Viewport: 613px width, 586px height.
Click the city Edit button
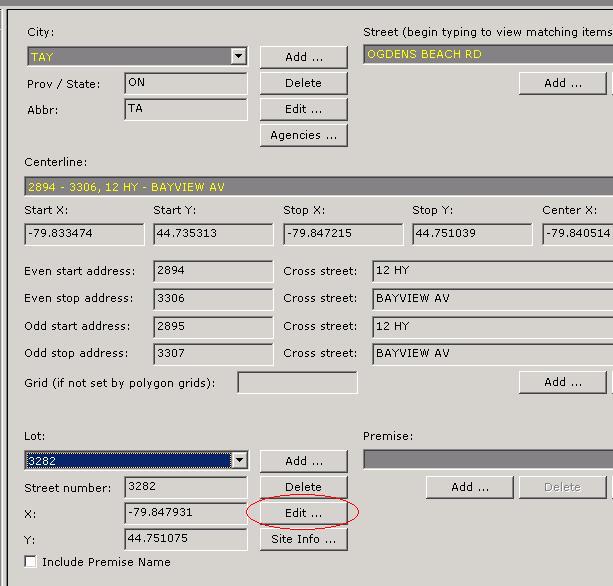(x=303, y=109)
